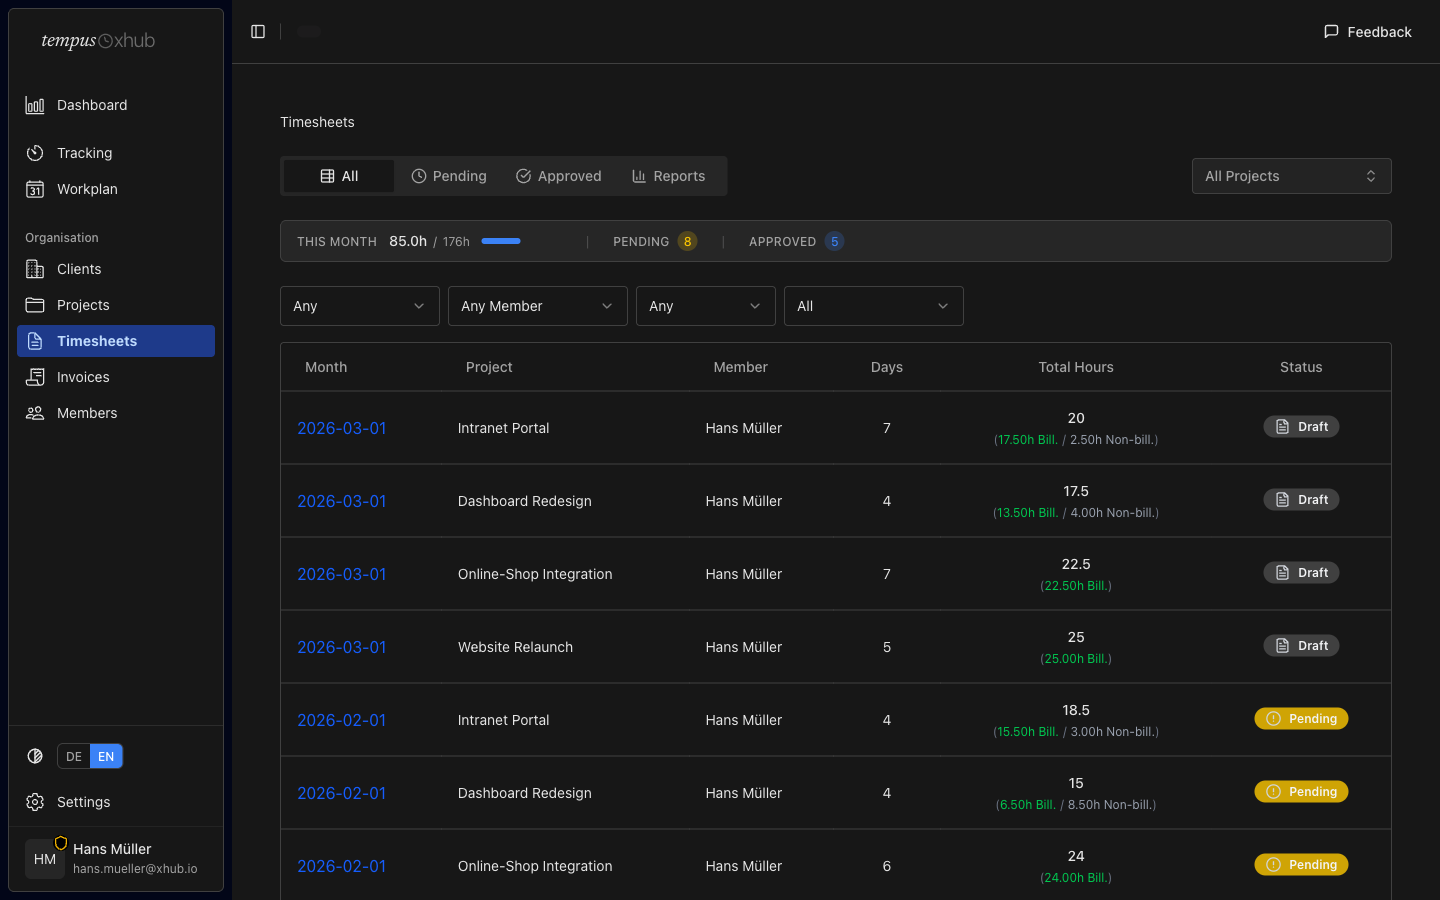Click the theme toggle icon

pos(35,756)
